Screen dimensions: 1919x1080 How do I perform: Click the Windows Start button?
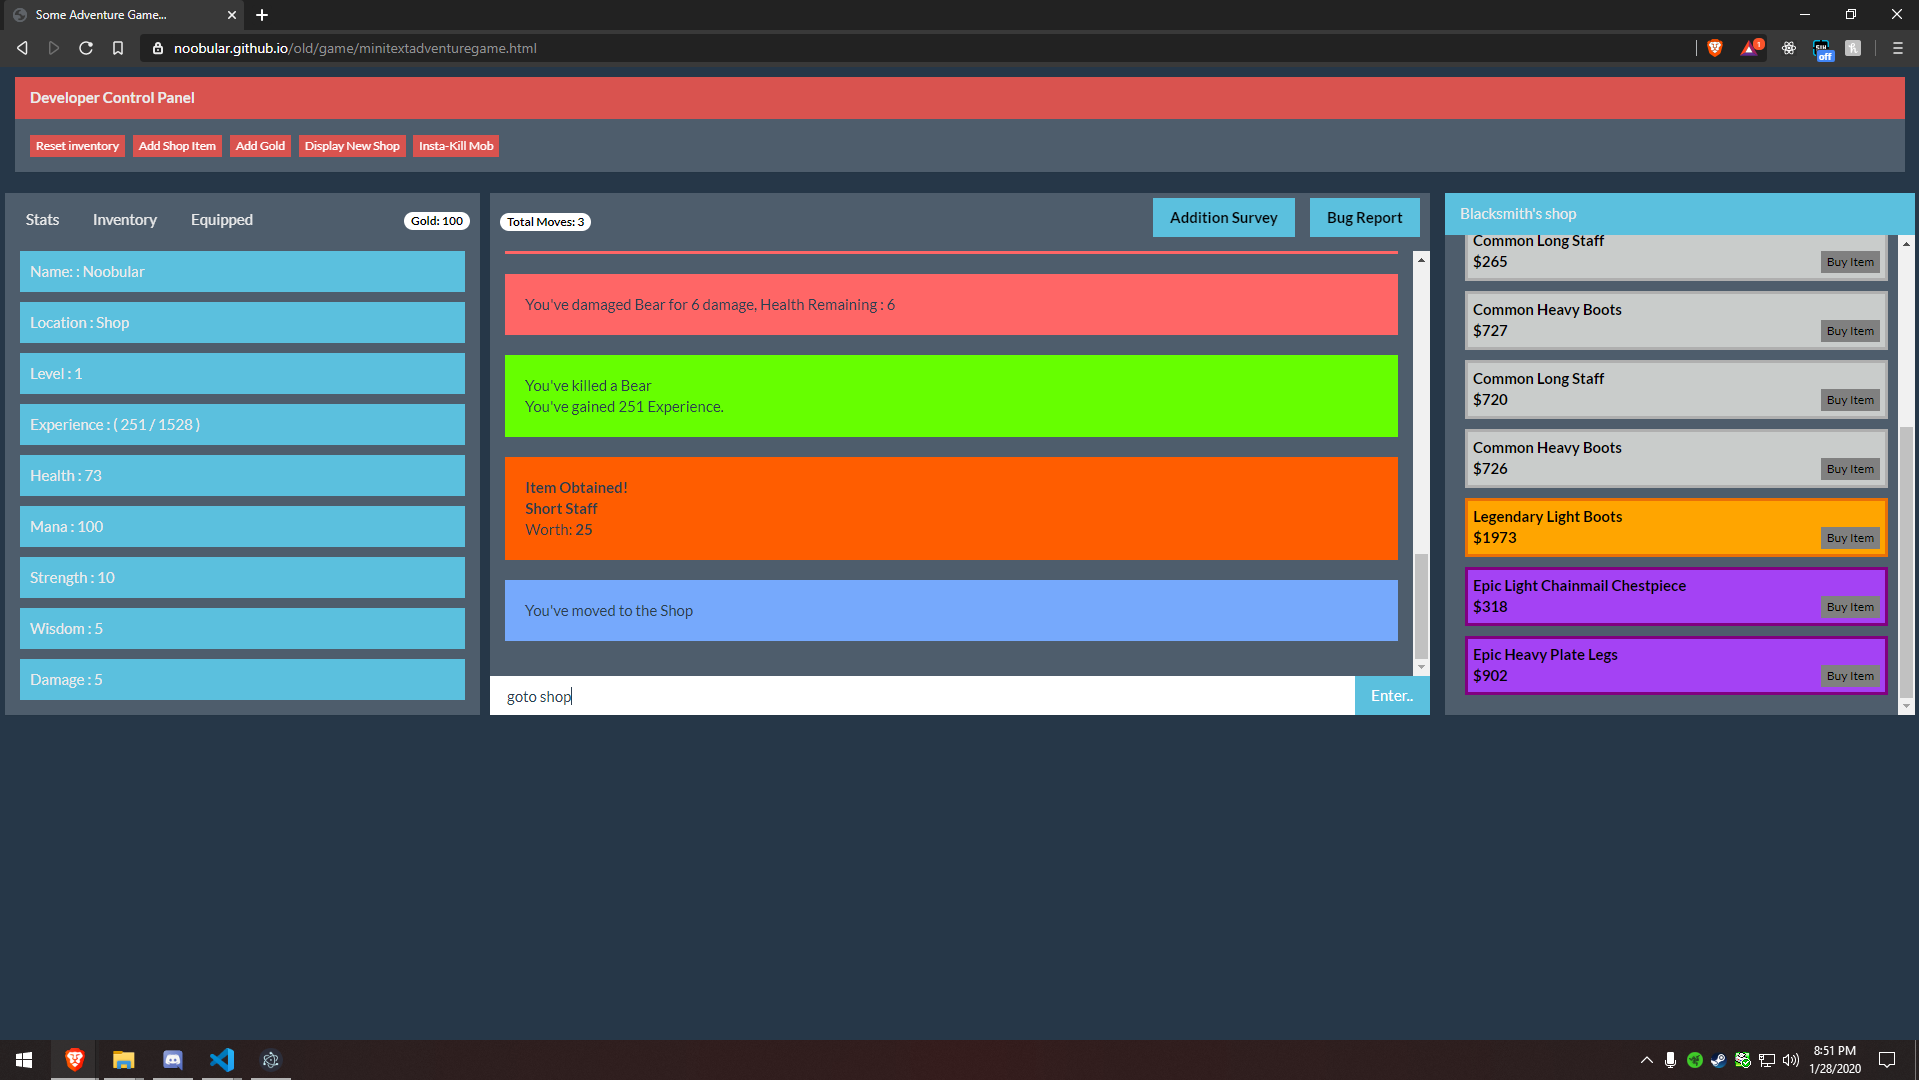tap(24, 1059)
